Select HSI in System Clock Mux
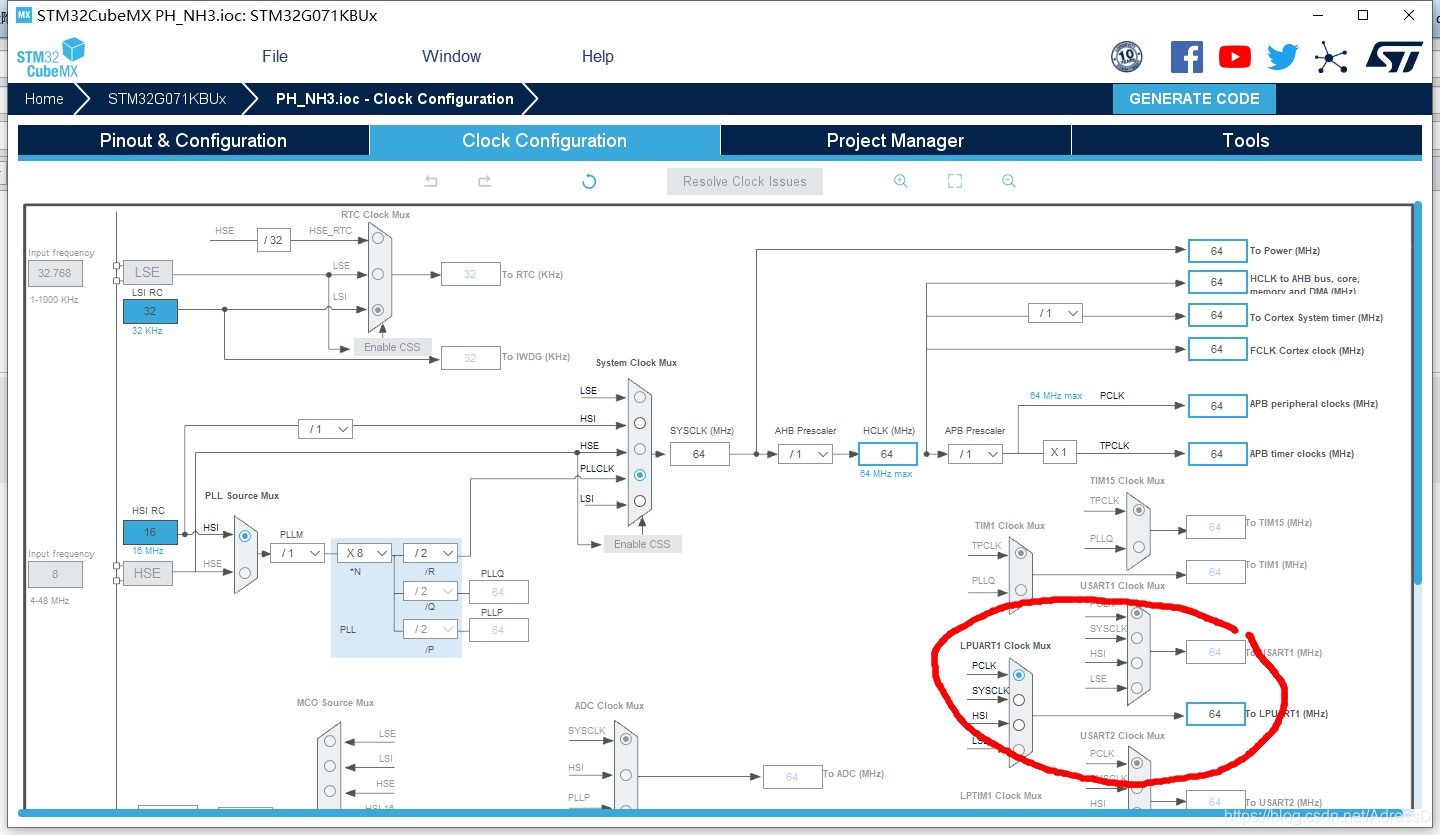The image size is (1440, 835). (x=640, y=423)
